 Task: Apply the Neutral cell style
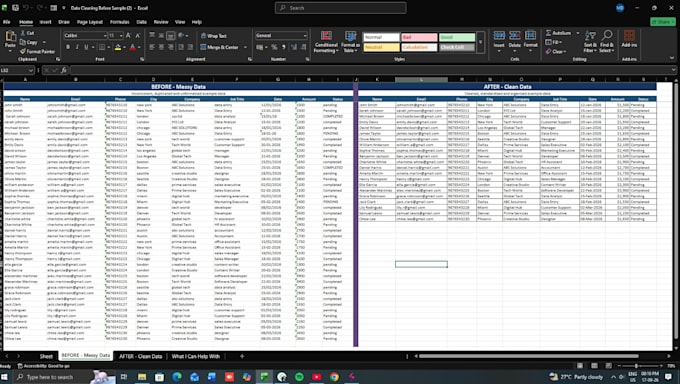click(x=381, y=47)
